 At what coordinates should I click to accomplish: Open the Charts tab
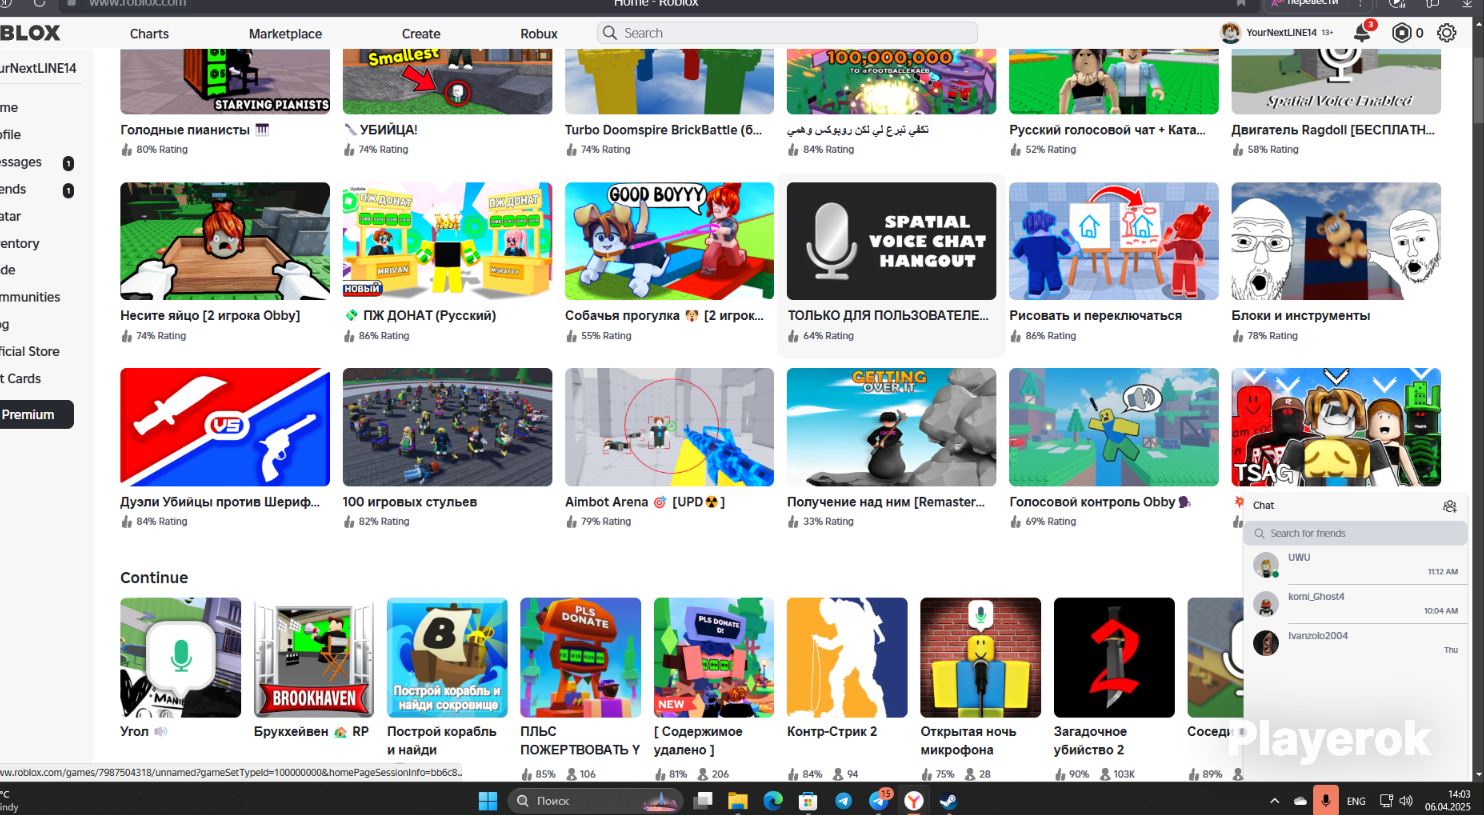tap(149, 34)
